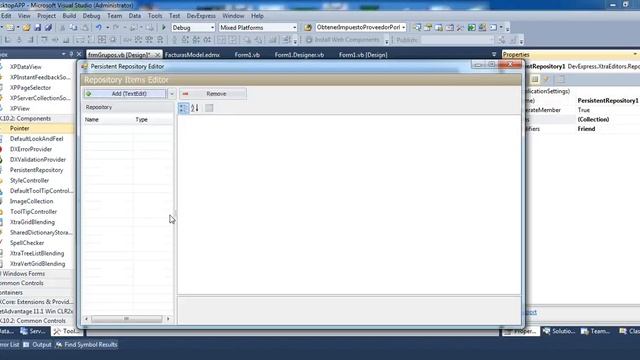Expand the X10.2: Common Controls group

click(37, 320)
